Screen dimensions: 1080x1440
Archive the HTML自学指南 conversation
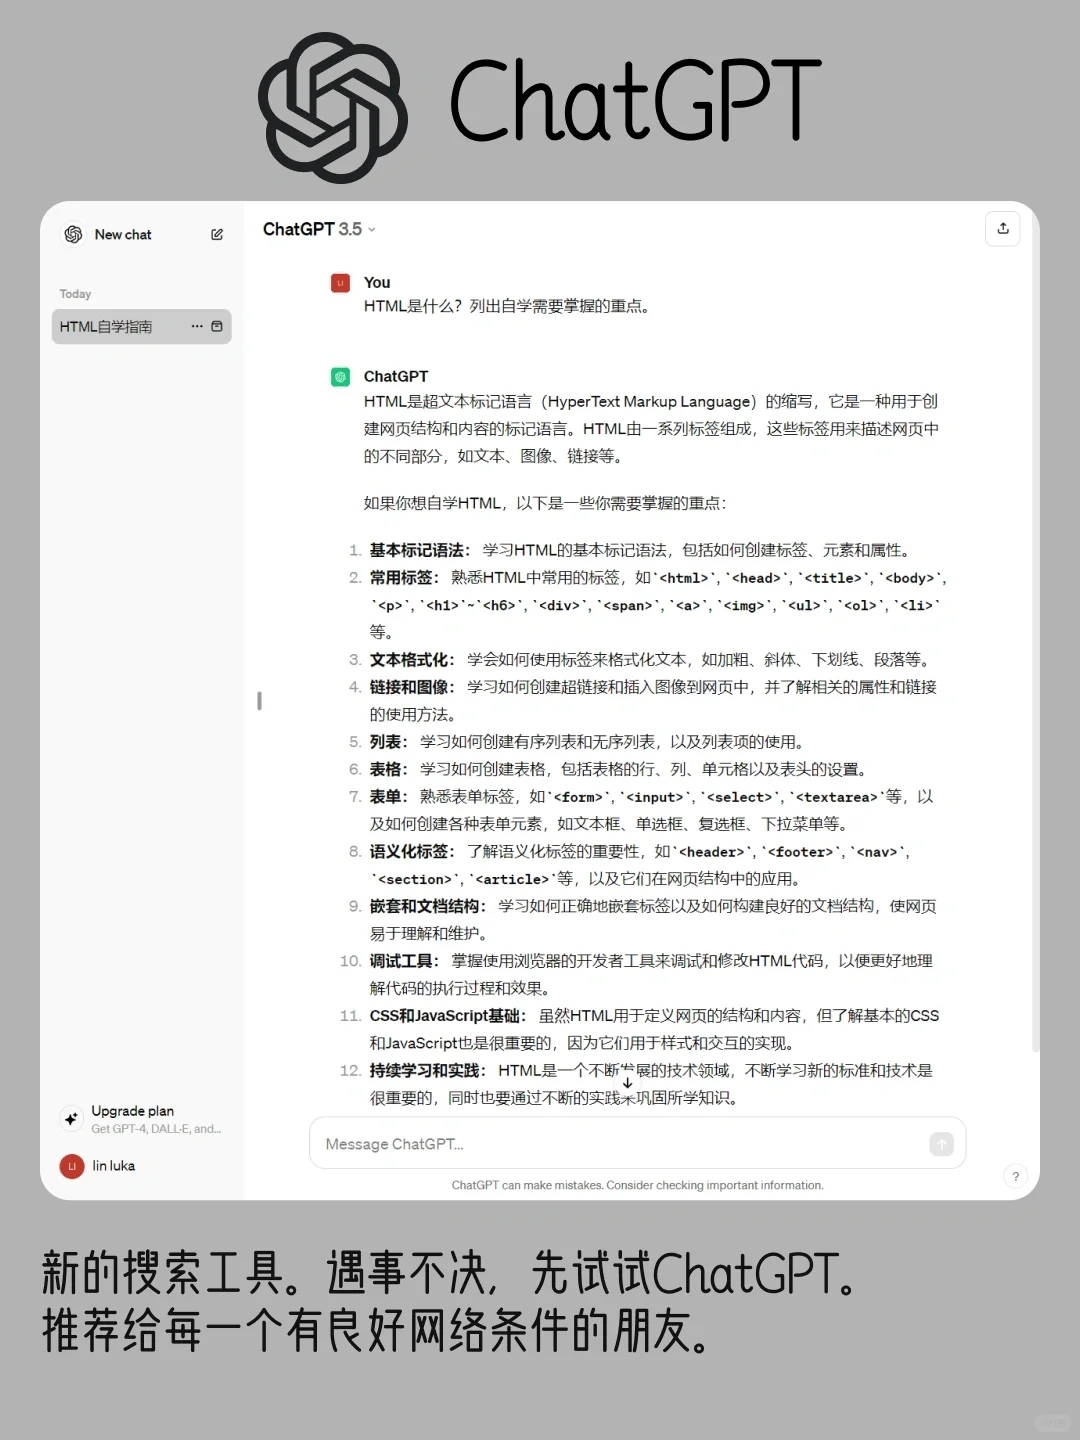217,326
